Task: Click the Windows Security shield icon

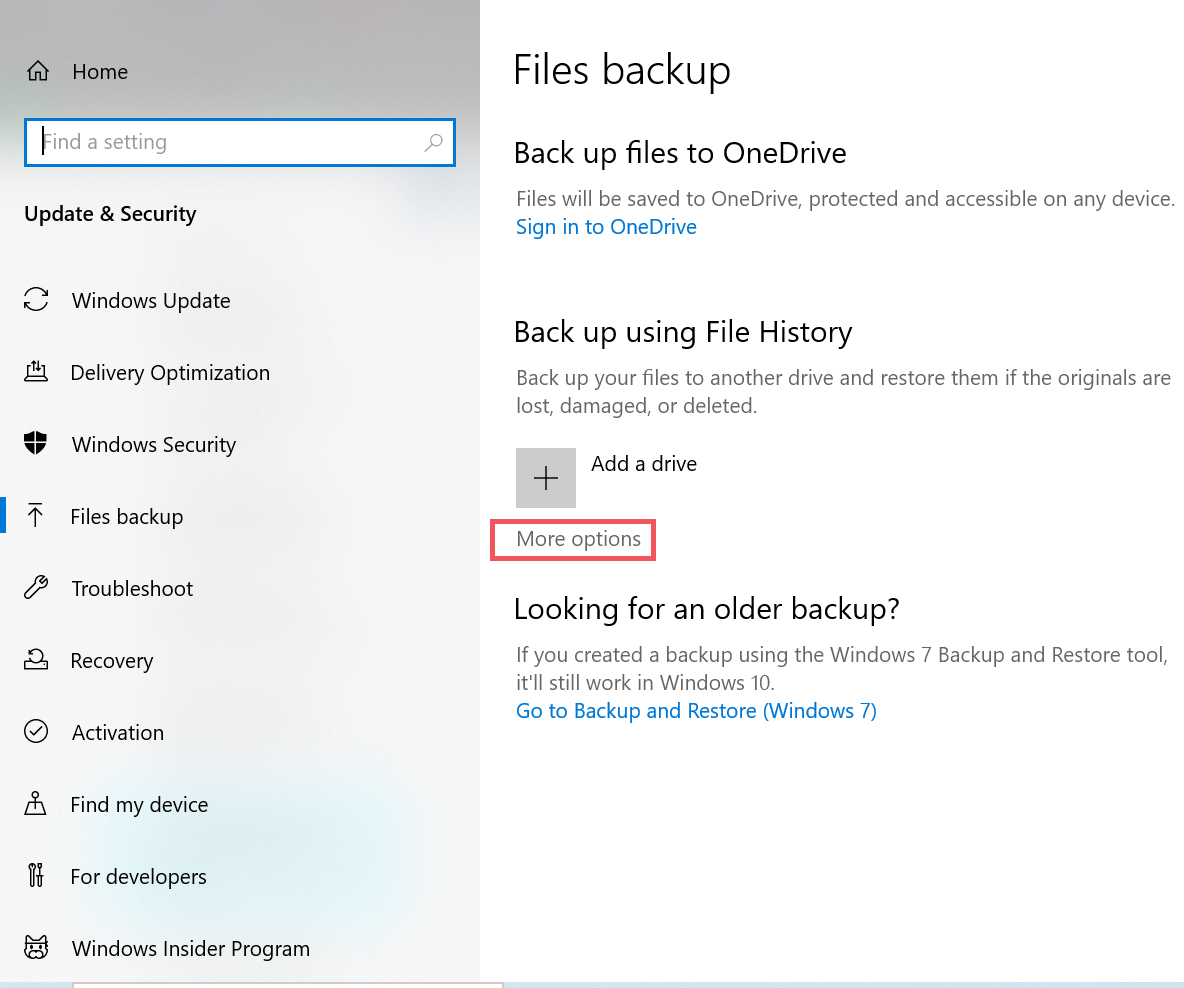Action: pos(35,443)
